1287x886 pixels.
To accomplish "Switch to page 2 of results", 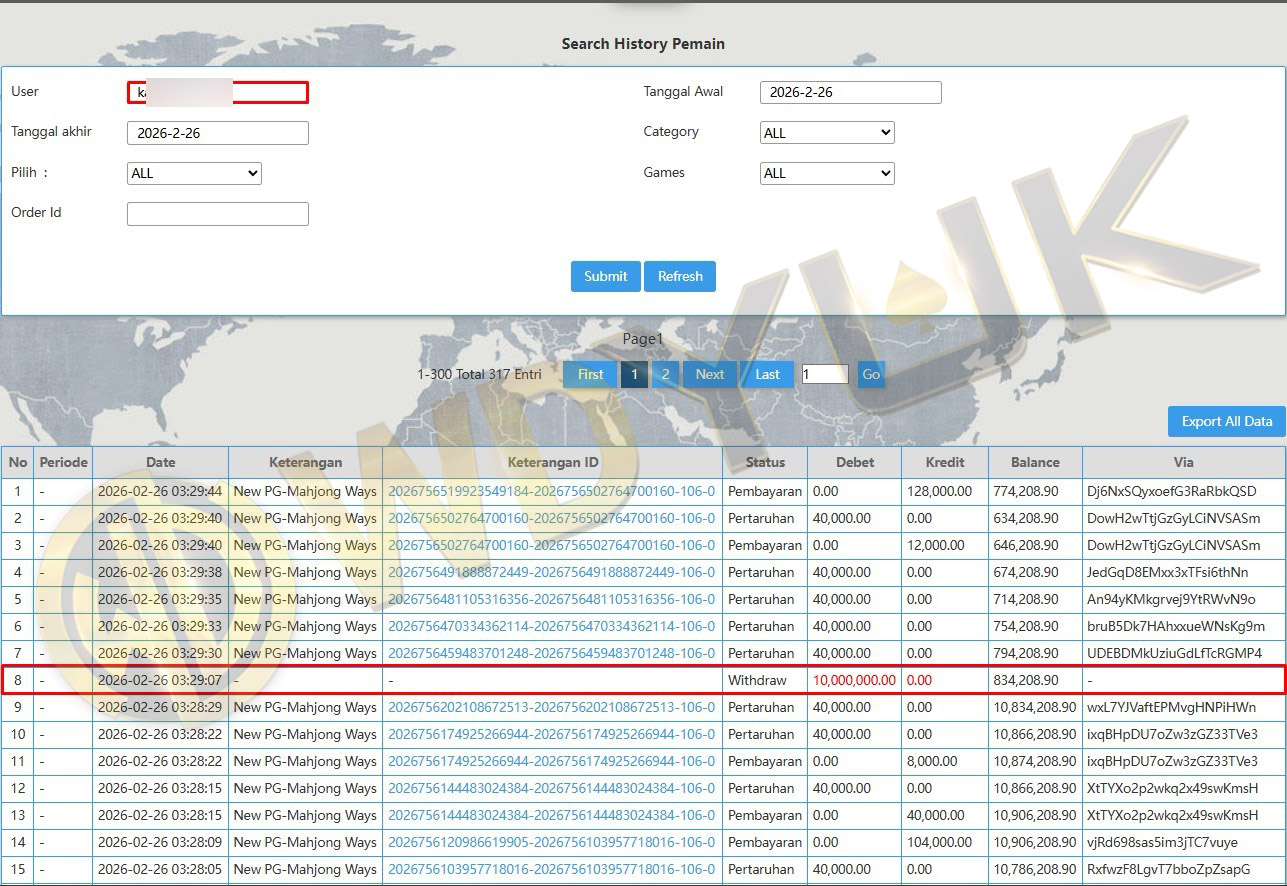I will click(665, 374).
